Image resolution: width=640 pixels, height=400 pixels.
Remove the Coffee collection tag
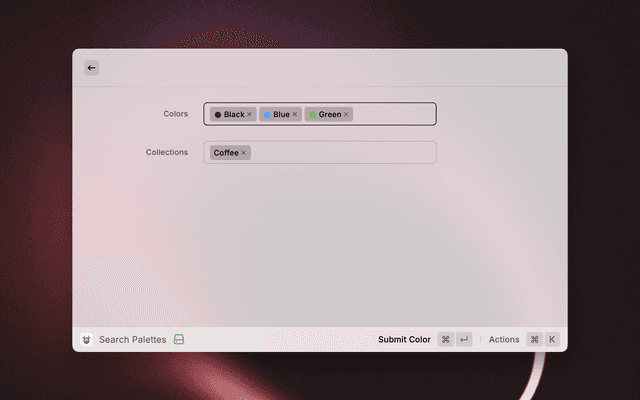[x=243, y=153]
